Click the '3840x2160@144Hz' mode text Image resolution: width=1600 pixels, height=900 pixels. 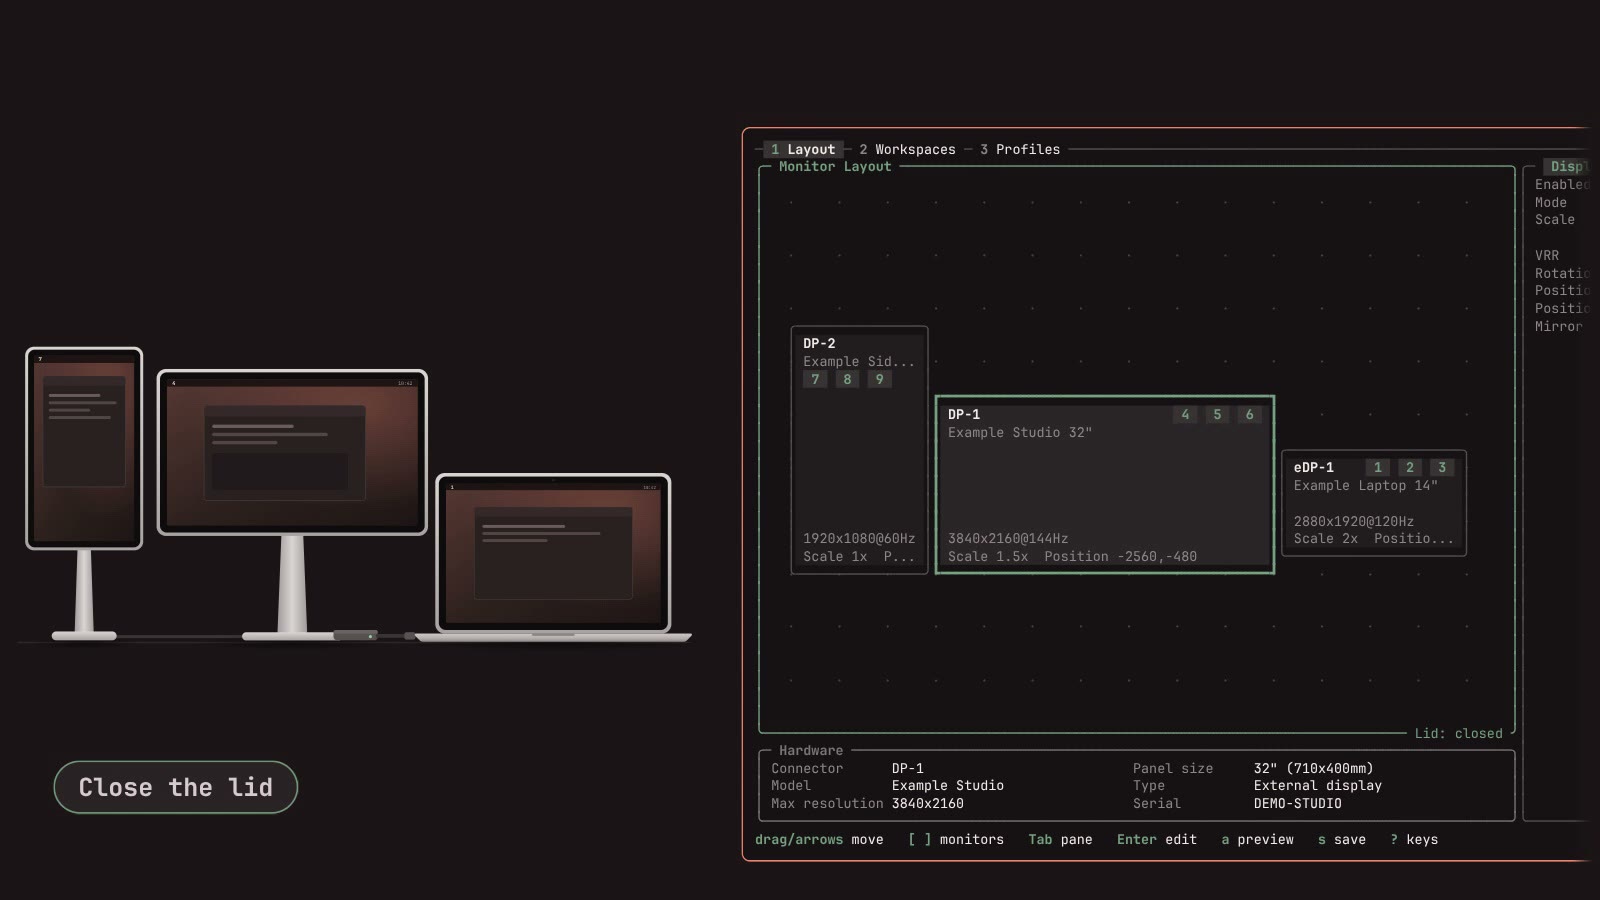click(1008, 538)
